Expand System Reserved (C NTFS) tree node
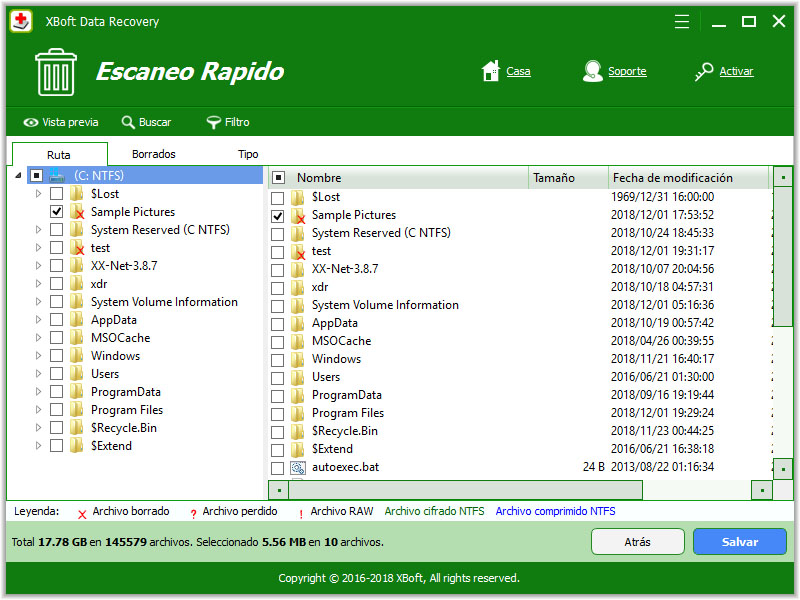This screenshot has width=800, height=600. [38, 230]
